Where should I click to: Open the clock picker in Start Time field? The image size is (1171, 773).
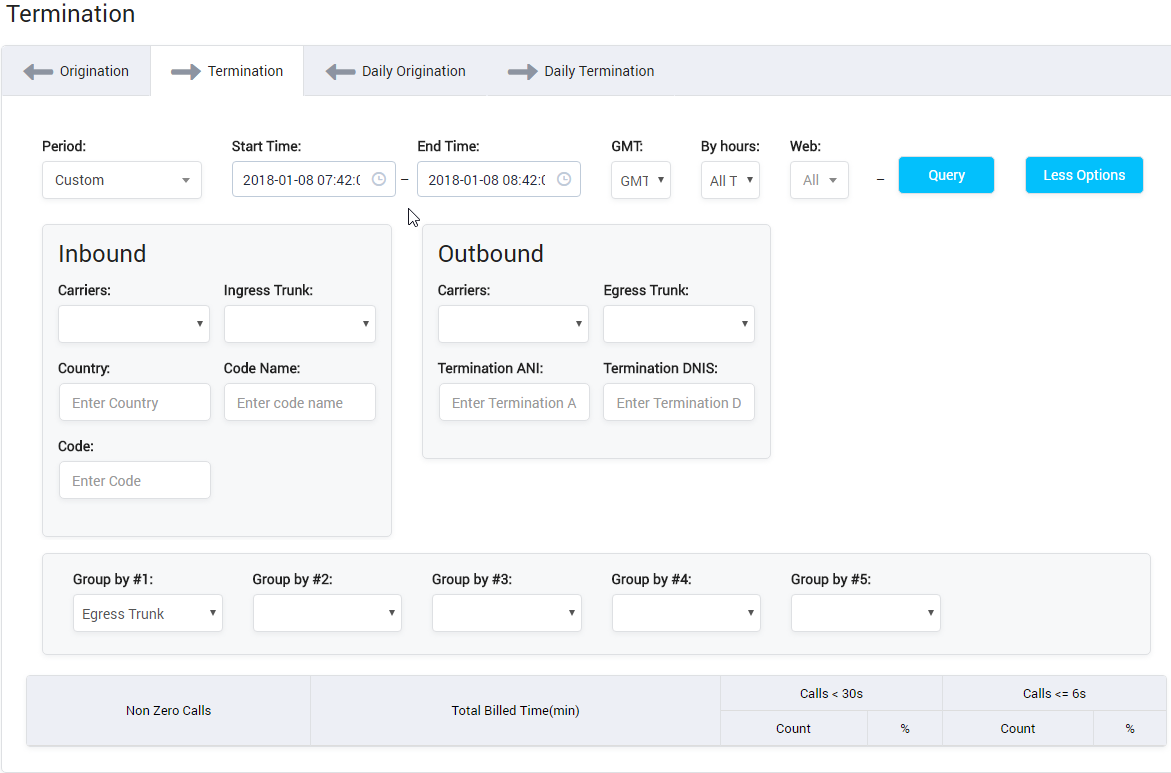[x=378, y=179]
